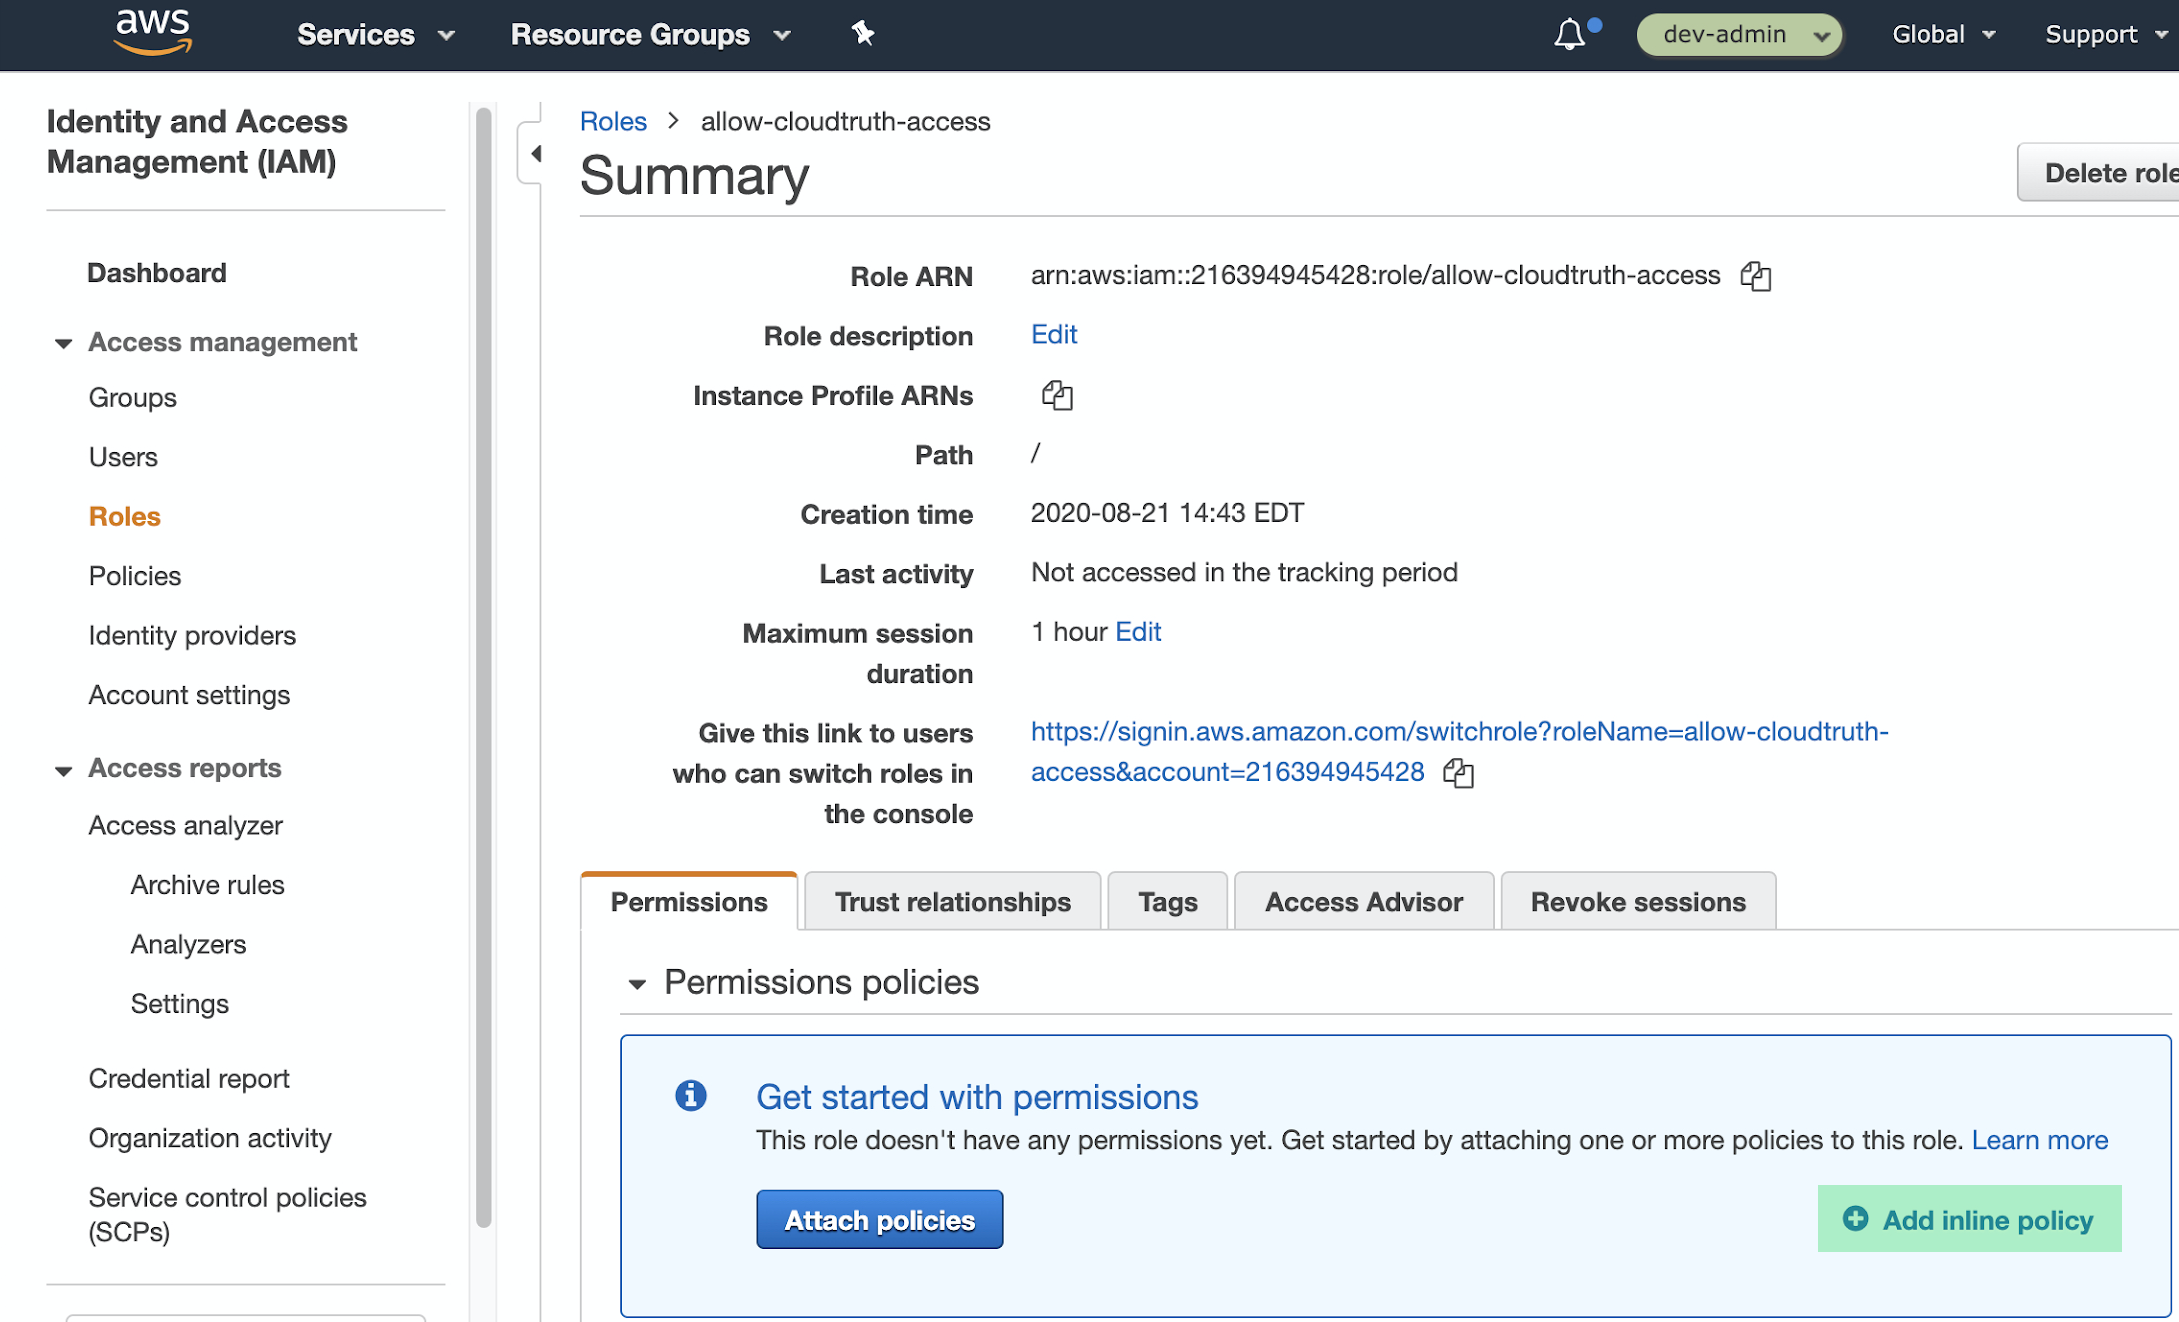Click the info icon in permissions box
The width and height of the screenshot is (2179, 1322).
[x=690, y=1096]
